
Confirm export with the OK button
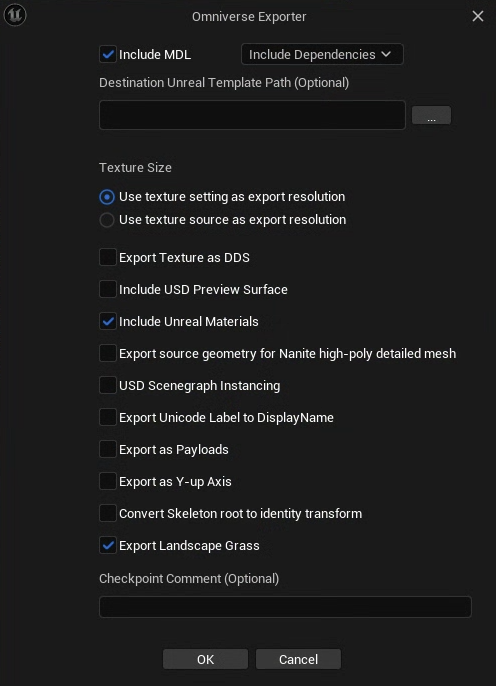(x=205, y=659)
